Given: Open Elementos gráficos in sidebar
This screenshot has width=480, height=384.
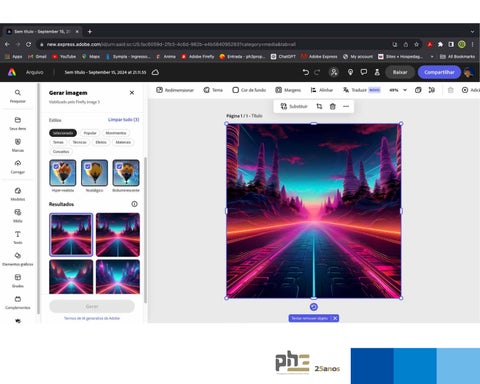Looking at the screenshot, I should (18, 259).
